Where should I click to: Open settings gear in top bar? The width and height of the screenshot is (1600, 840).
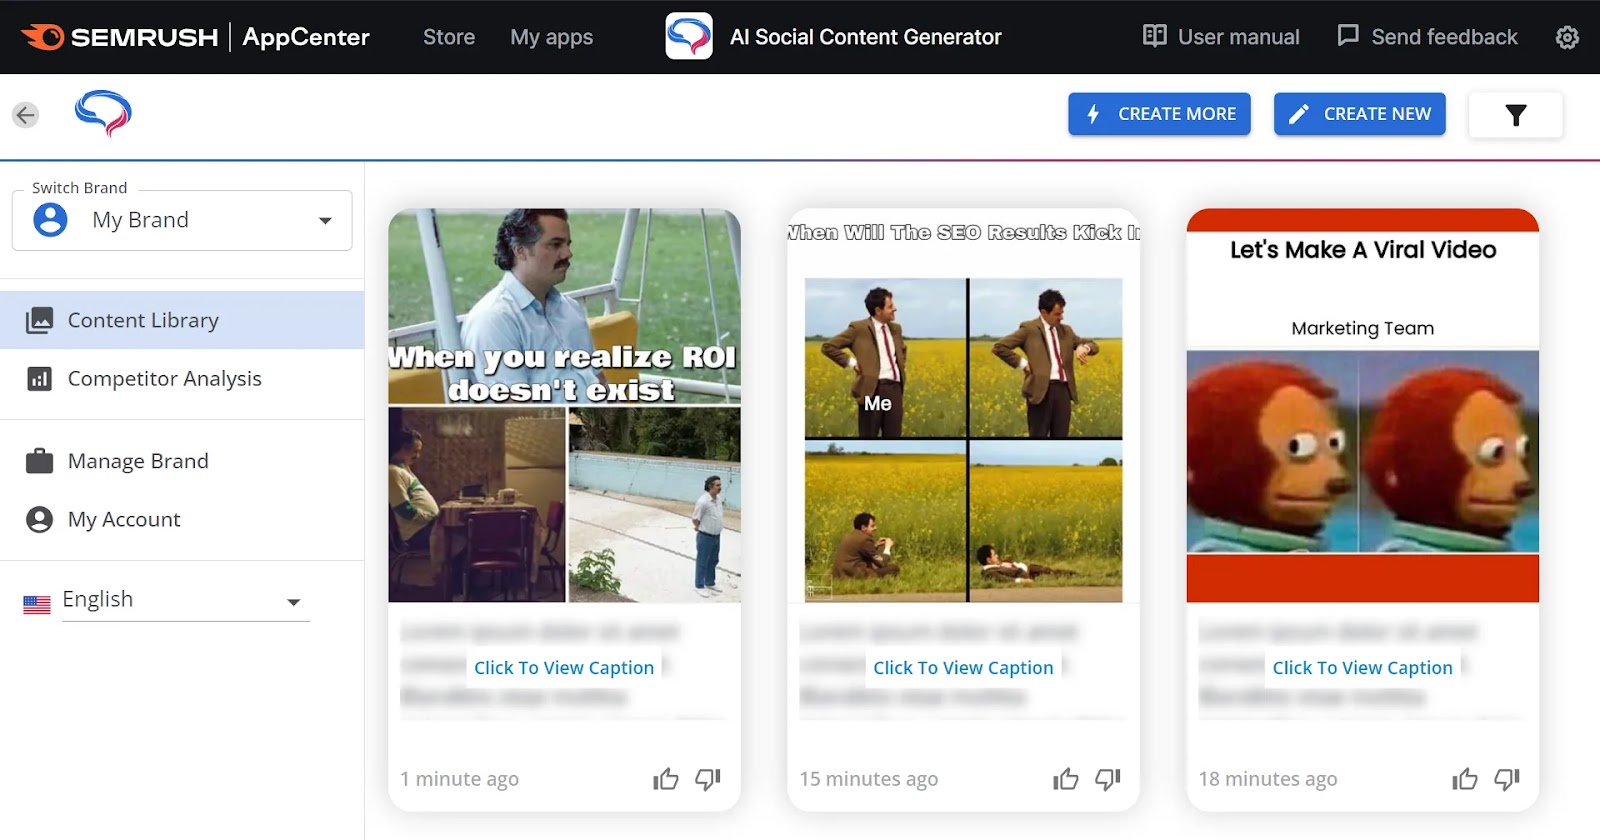[1567, 38]
